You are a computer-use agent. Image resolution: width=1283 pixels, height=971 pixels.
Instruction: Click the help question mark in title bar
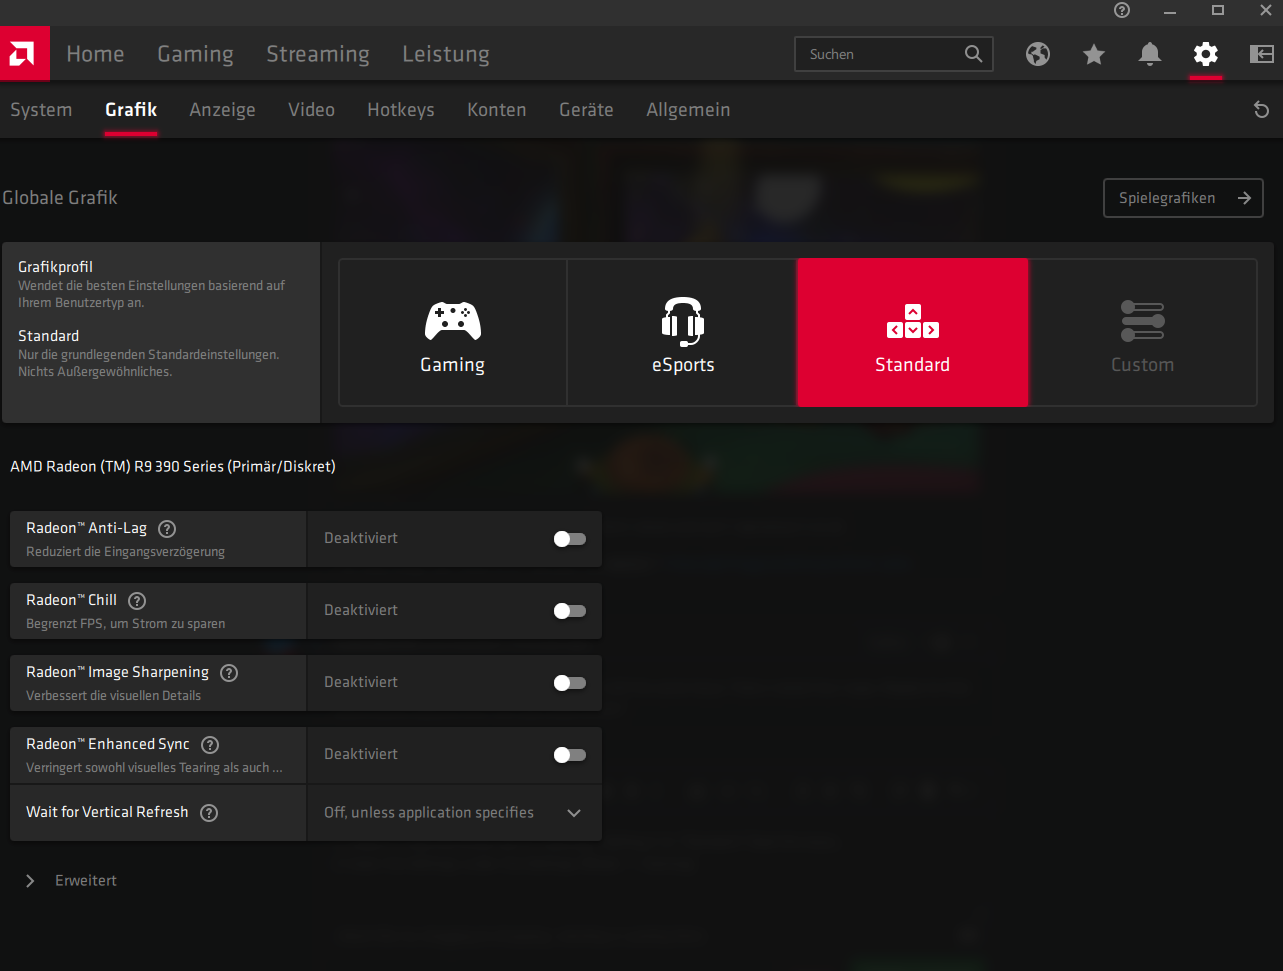pyautogui.click(x=1122, y=10)
